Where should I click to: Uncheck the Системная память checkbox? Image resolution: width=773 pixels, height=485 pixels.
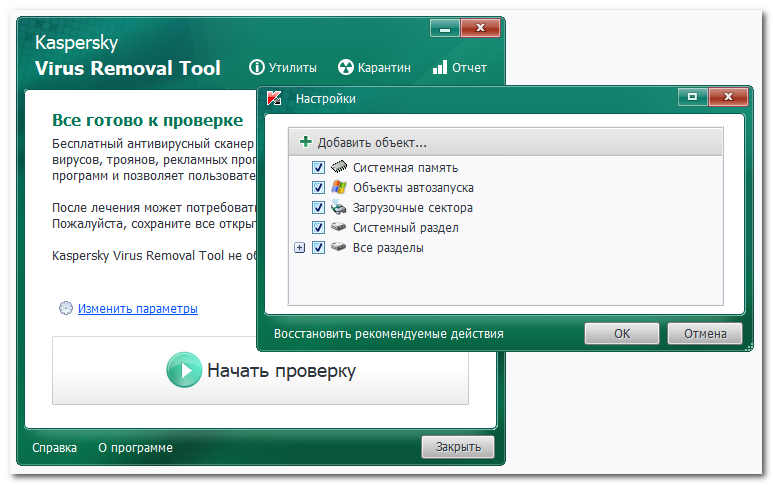coord(318,168)
